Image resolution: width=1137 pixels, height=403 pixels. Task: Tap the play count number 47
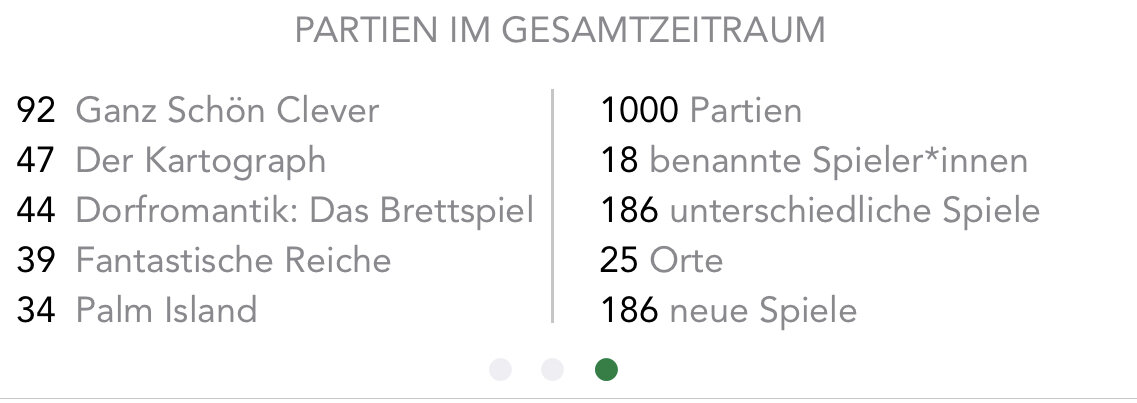click(x=36, y=160)
